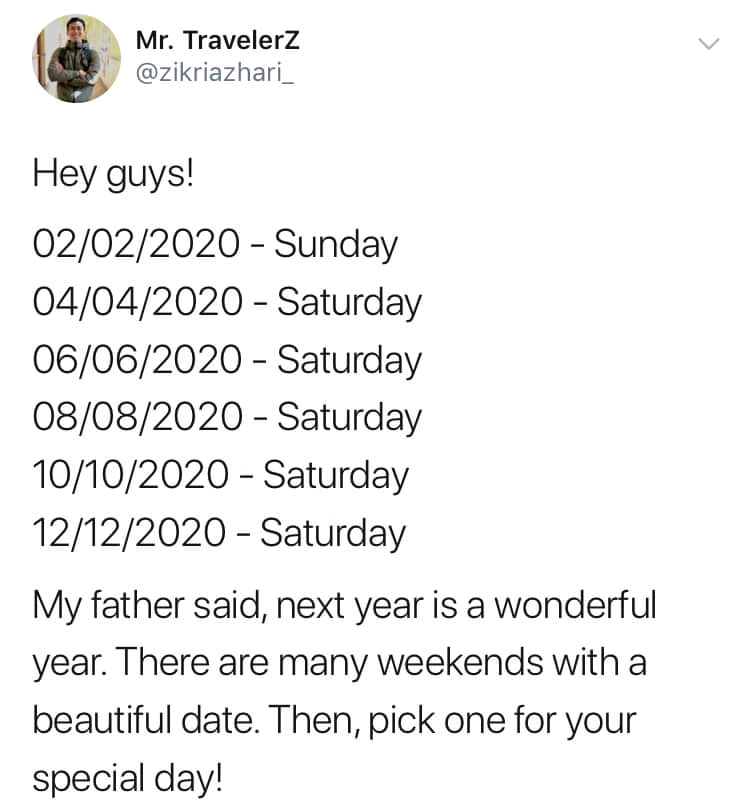
Task: Select the 04/04/2020 - Saturday line
Action: tap(227, 303)
